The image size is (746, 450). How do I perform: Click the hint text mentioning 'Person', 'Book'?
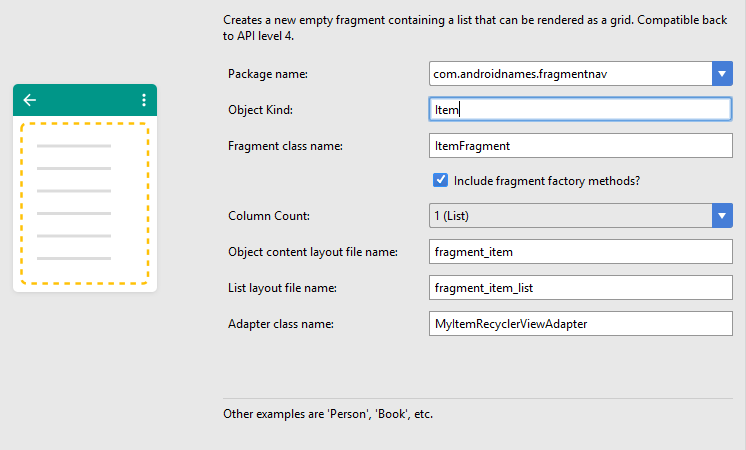tap(328, 414)
